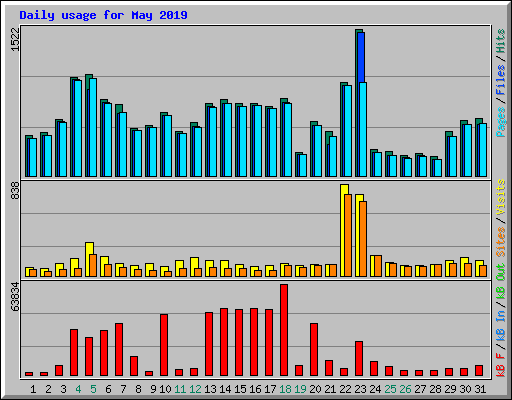Click the cyan pages bar for day 18
512x400 pixels.
288,140
